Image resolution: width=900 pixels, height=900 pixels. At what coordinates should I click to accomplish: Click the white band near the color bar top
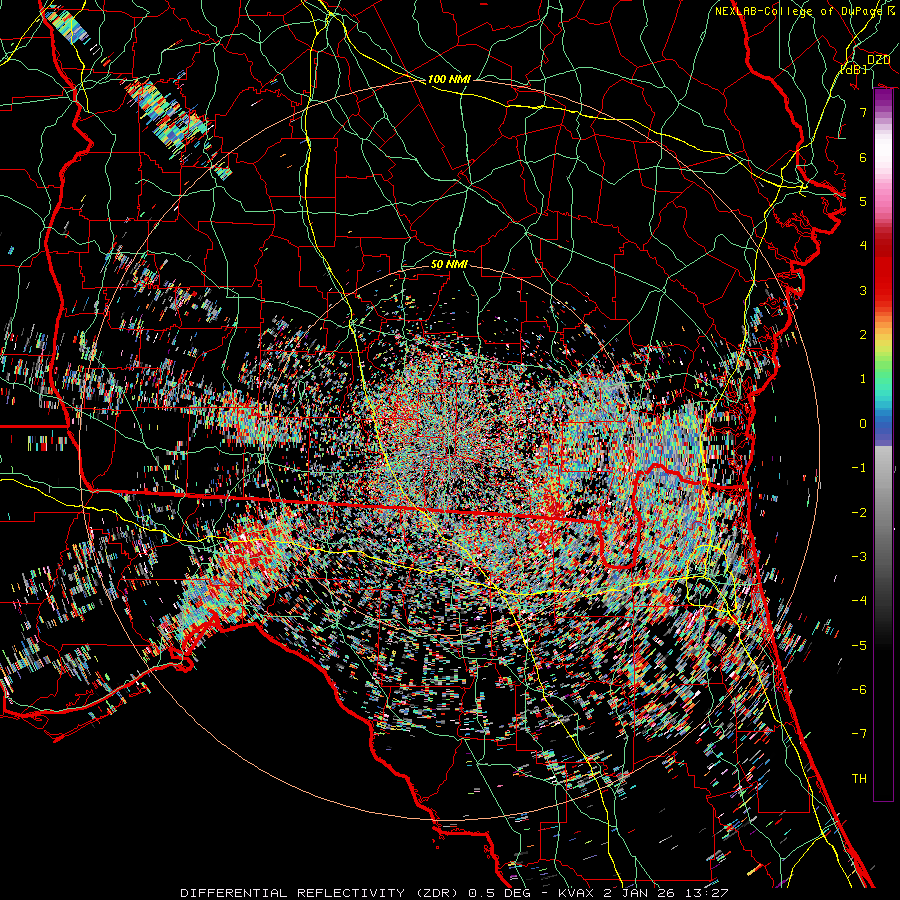(883, 150)
